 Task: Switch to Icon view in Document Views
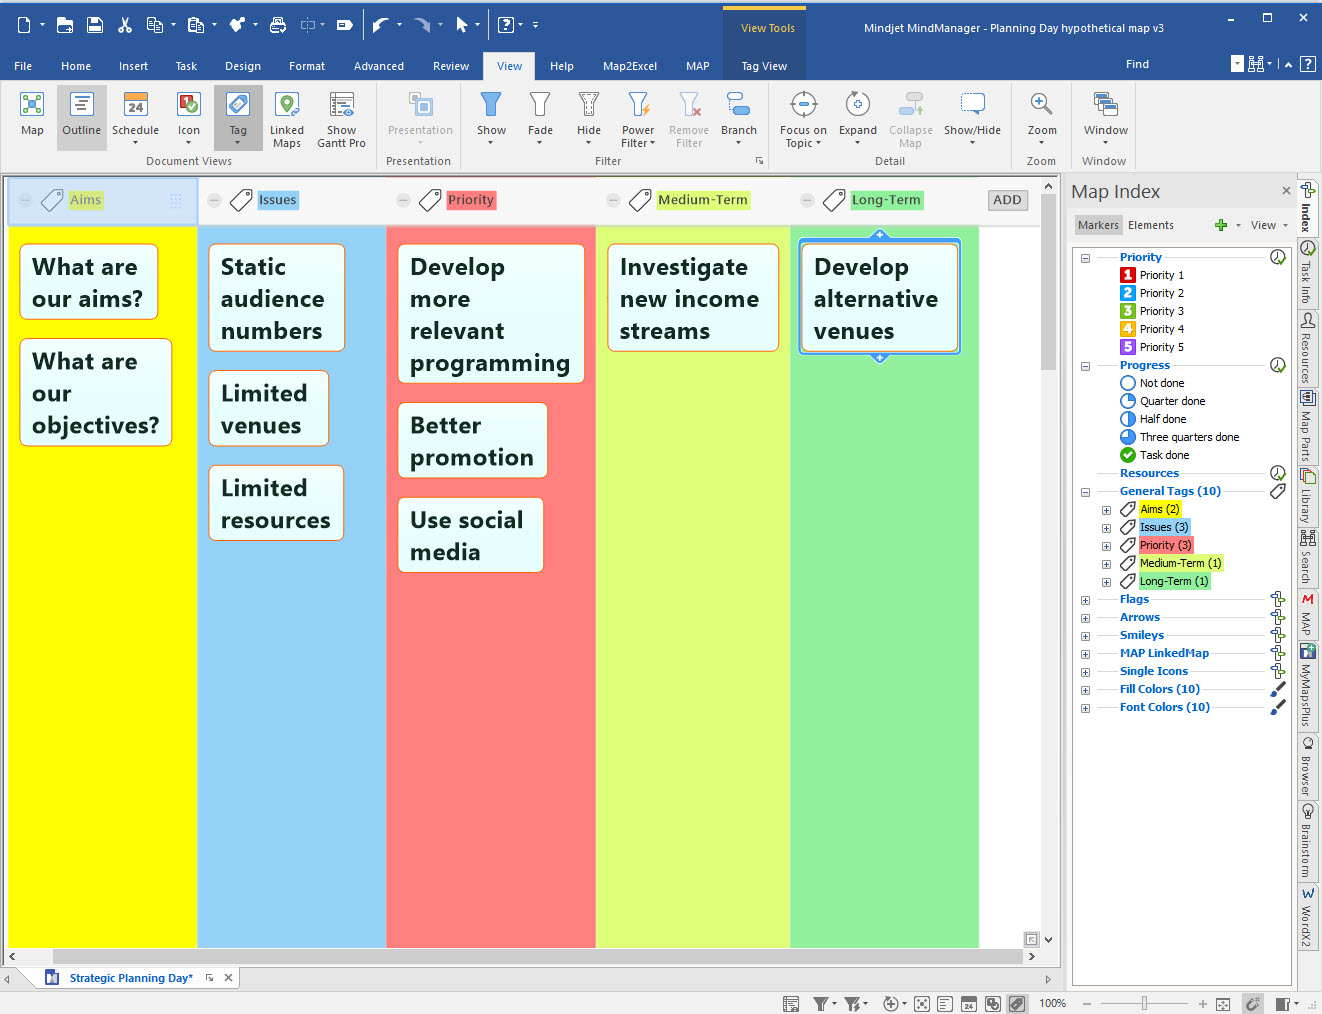[189, 117]
